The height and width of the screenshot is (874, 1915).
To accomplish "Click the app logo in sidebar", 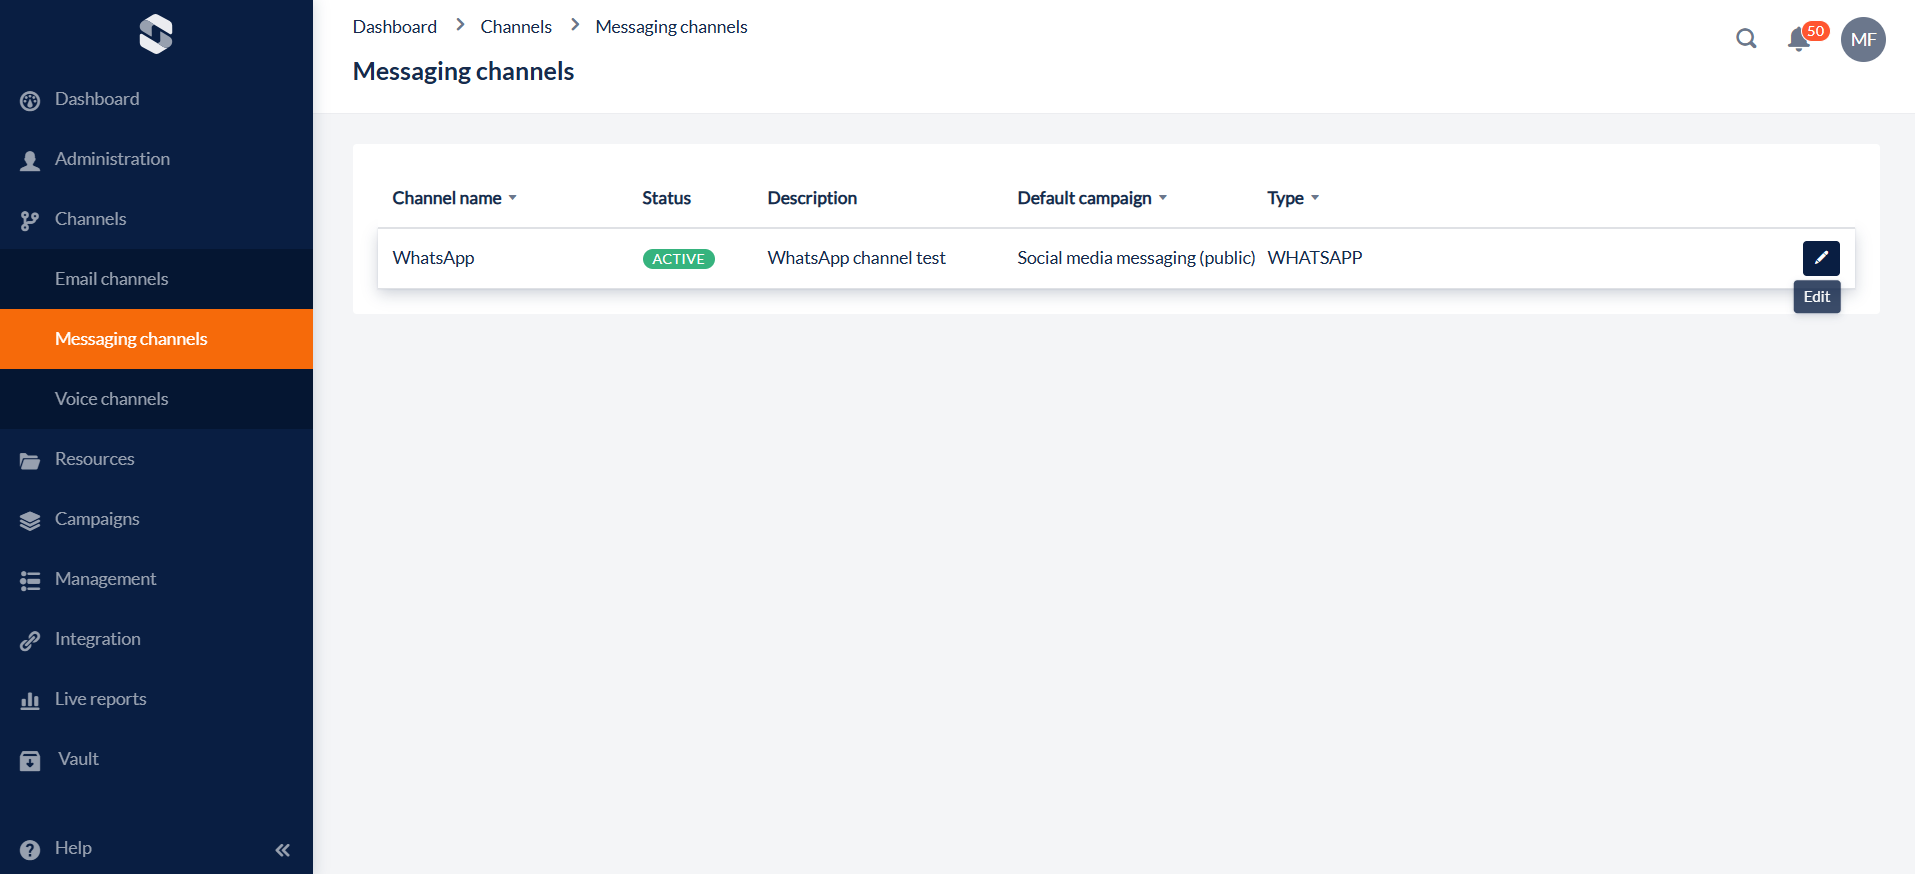I will tap(156, 34).
